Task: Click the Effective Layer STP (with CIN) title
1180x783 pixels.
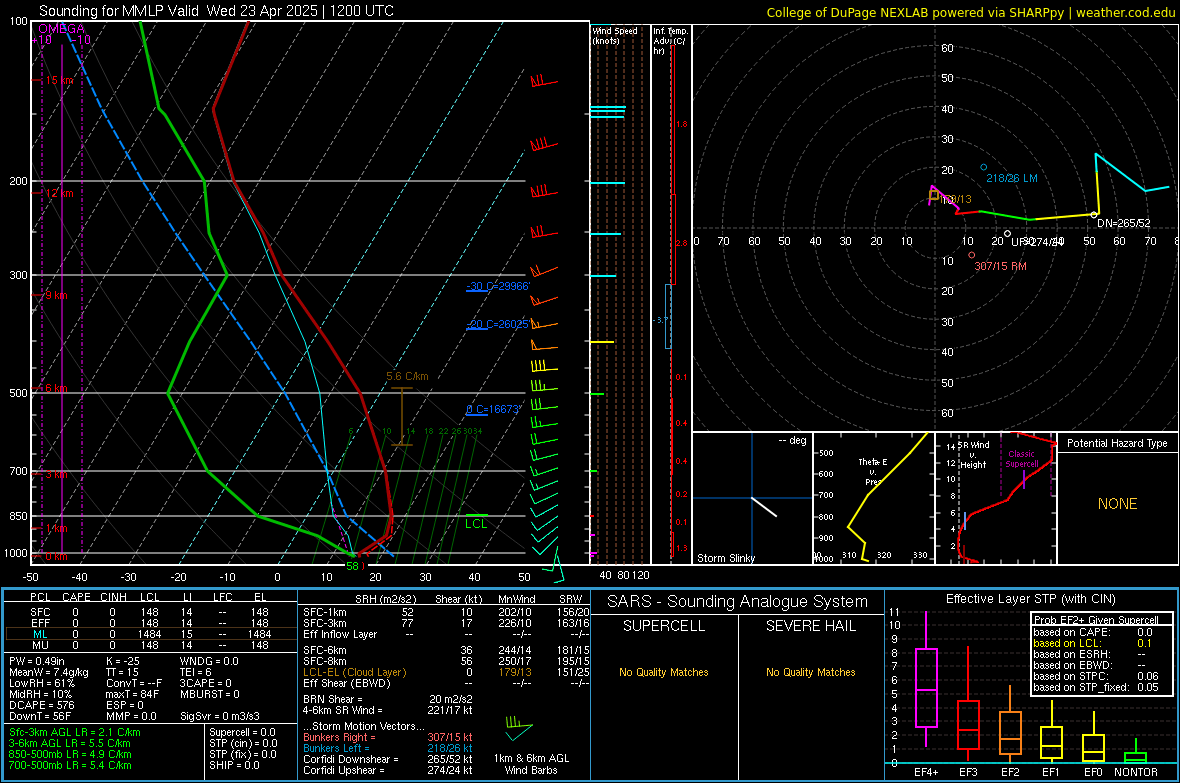Action: click(x=1030, y=599)
